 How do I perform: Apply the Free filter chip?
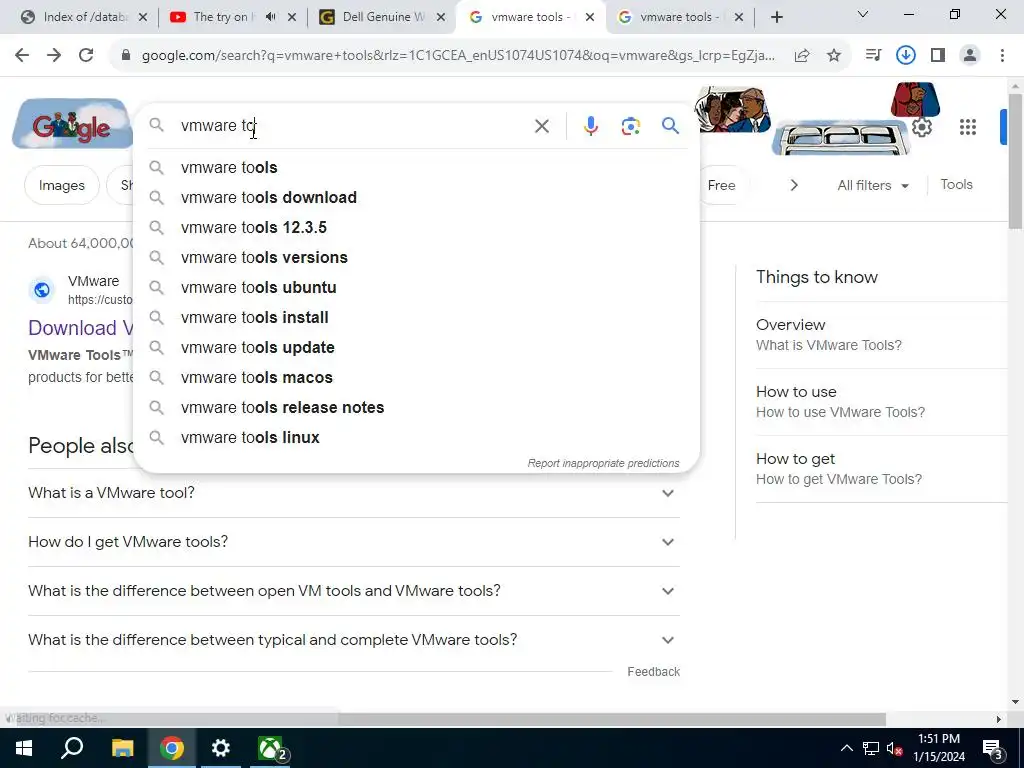(x=722, y=185)
